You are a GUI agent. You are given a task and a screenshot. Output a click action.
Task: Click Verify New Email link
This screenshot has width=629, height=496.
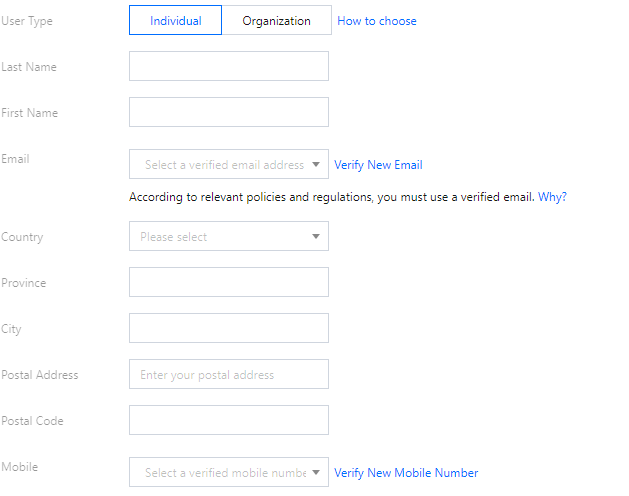[378, 165]
